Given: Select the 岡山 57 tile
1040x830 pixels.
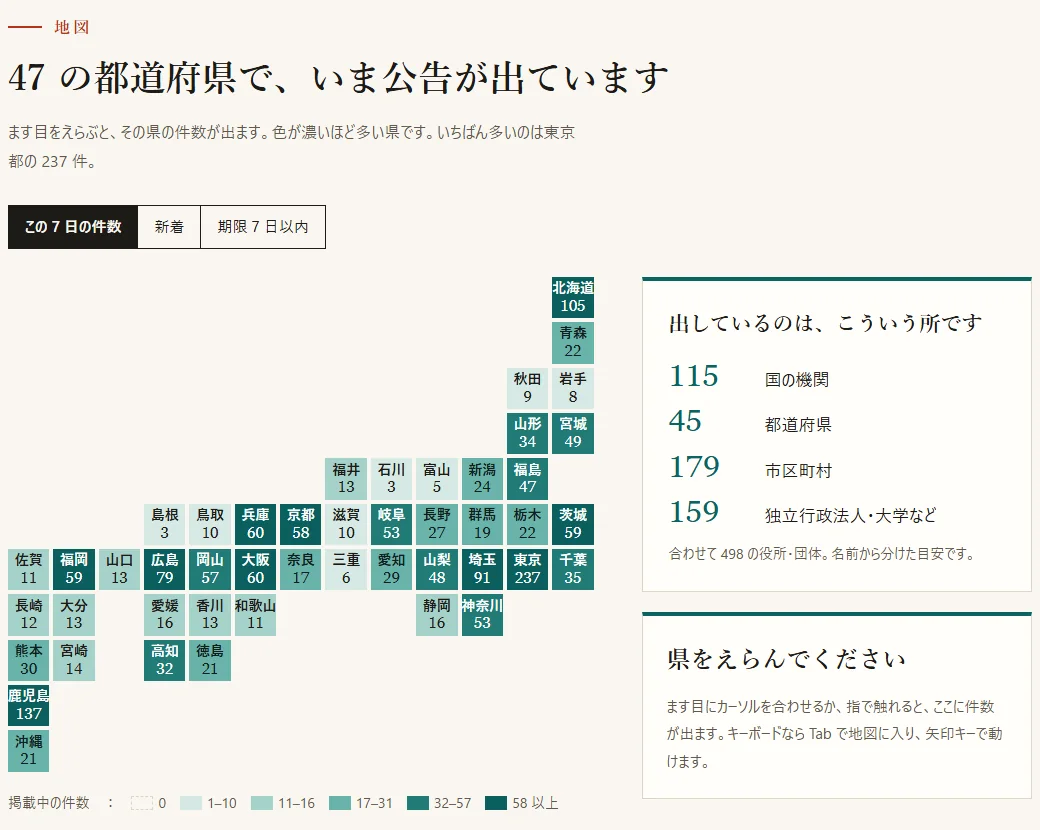Looking at the screenshot, I should coord(210,569).
